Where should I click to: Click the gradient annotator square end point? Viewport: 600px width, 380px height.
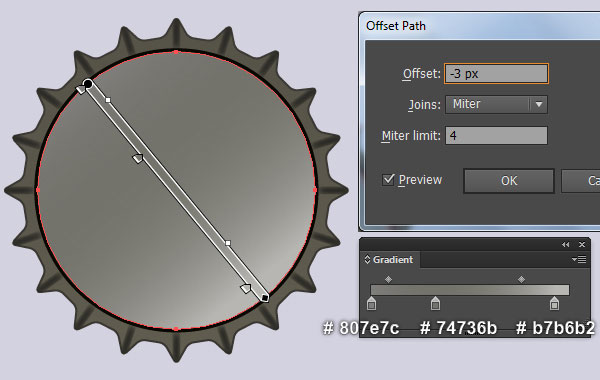(265, 297)
